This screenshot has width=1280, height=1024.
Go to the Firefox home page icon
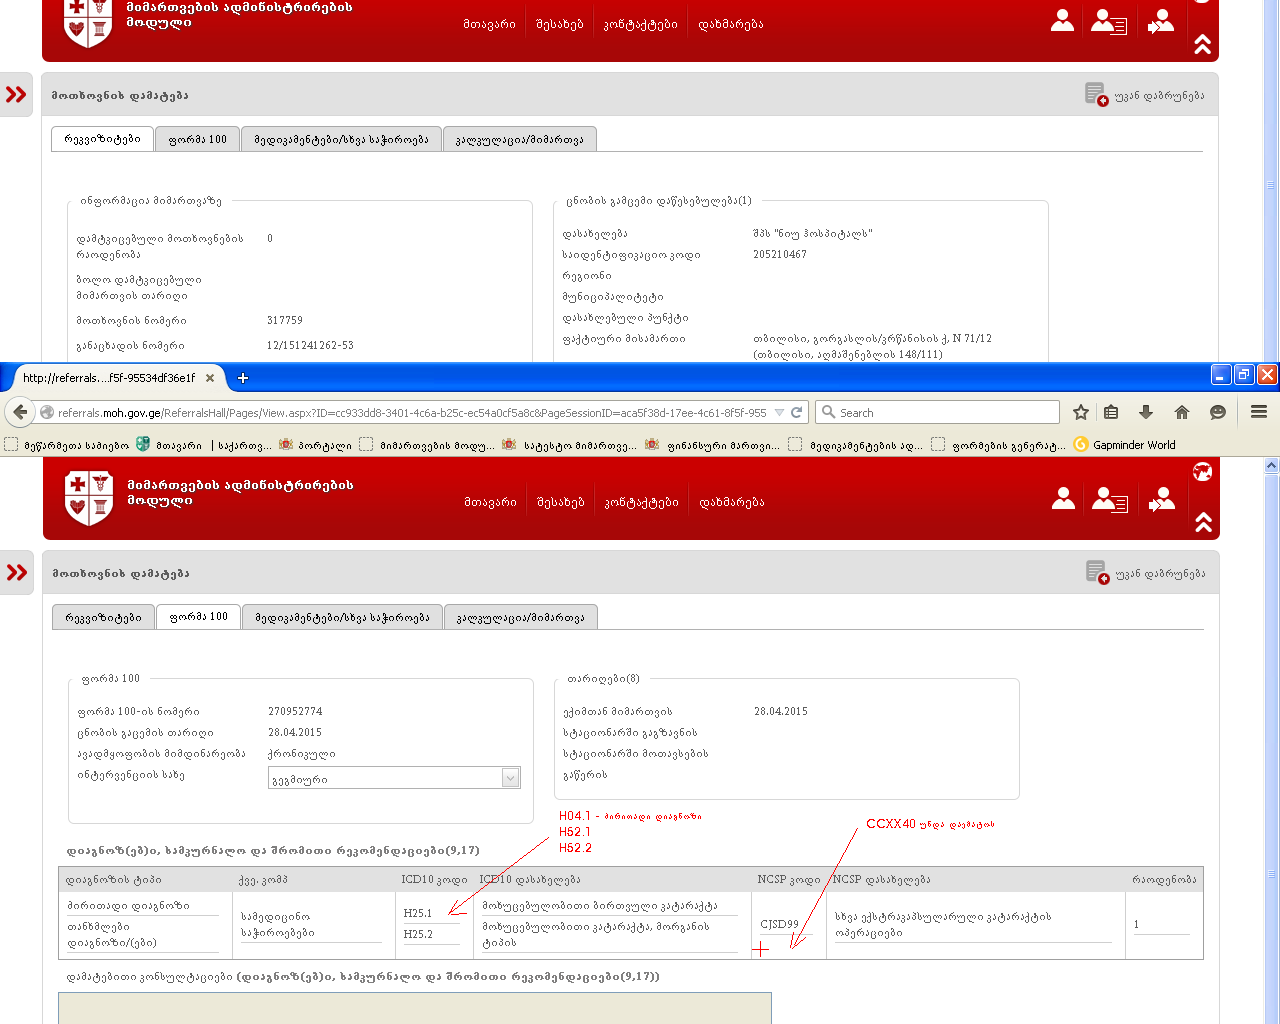point(1182,412)
